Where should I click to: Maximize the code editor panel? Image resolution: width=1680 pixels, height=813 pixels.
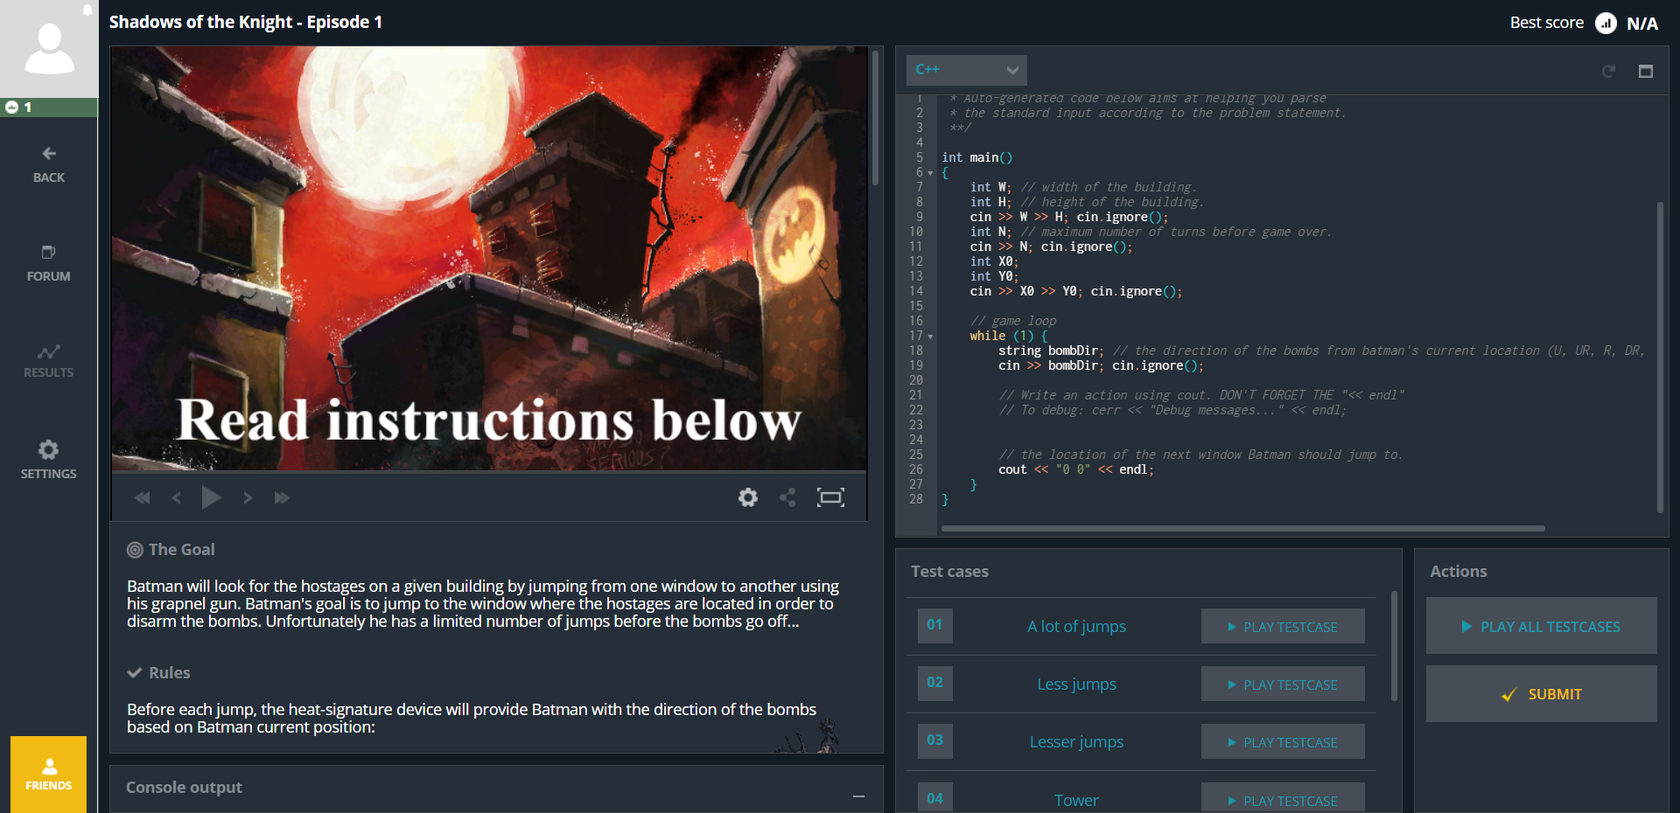[x=1646, y=71]
